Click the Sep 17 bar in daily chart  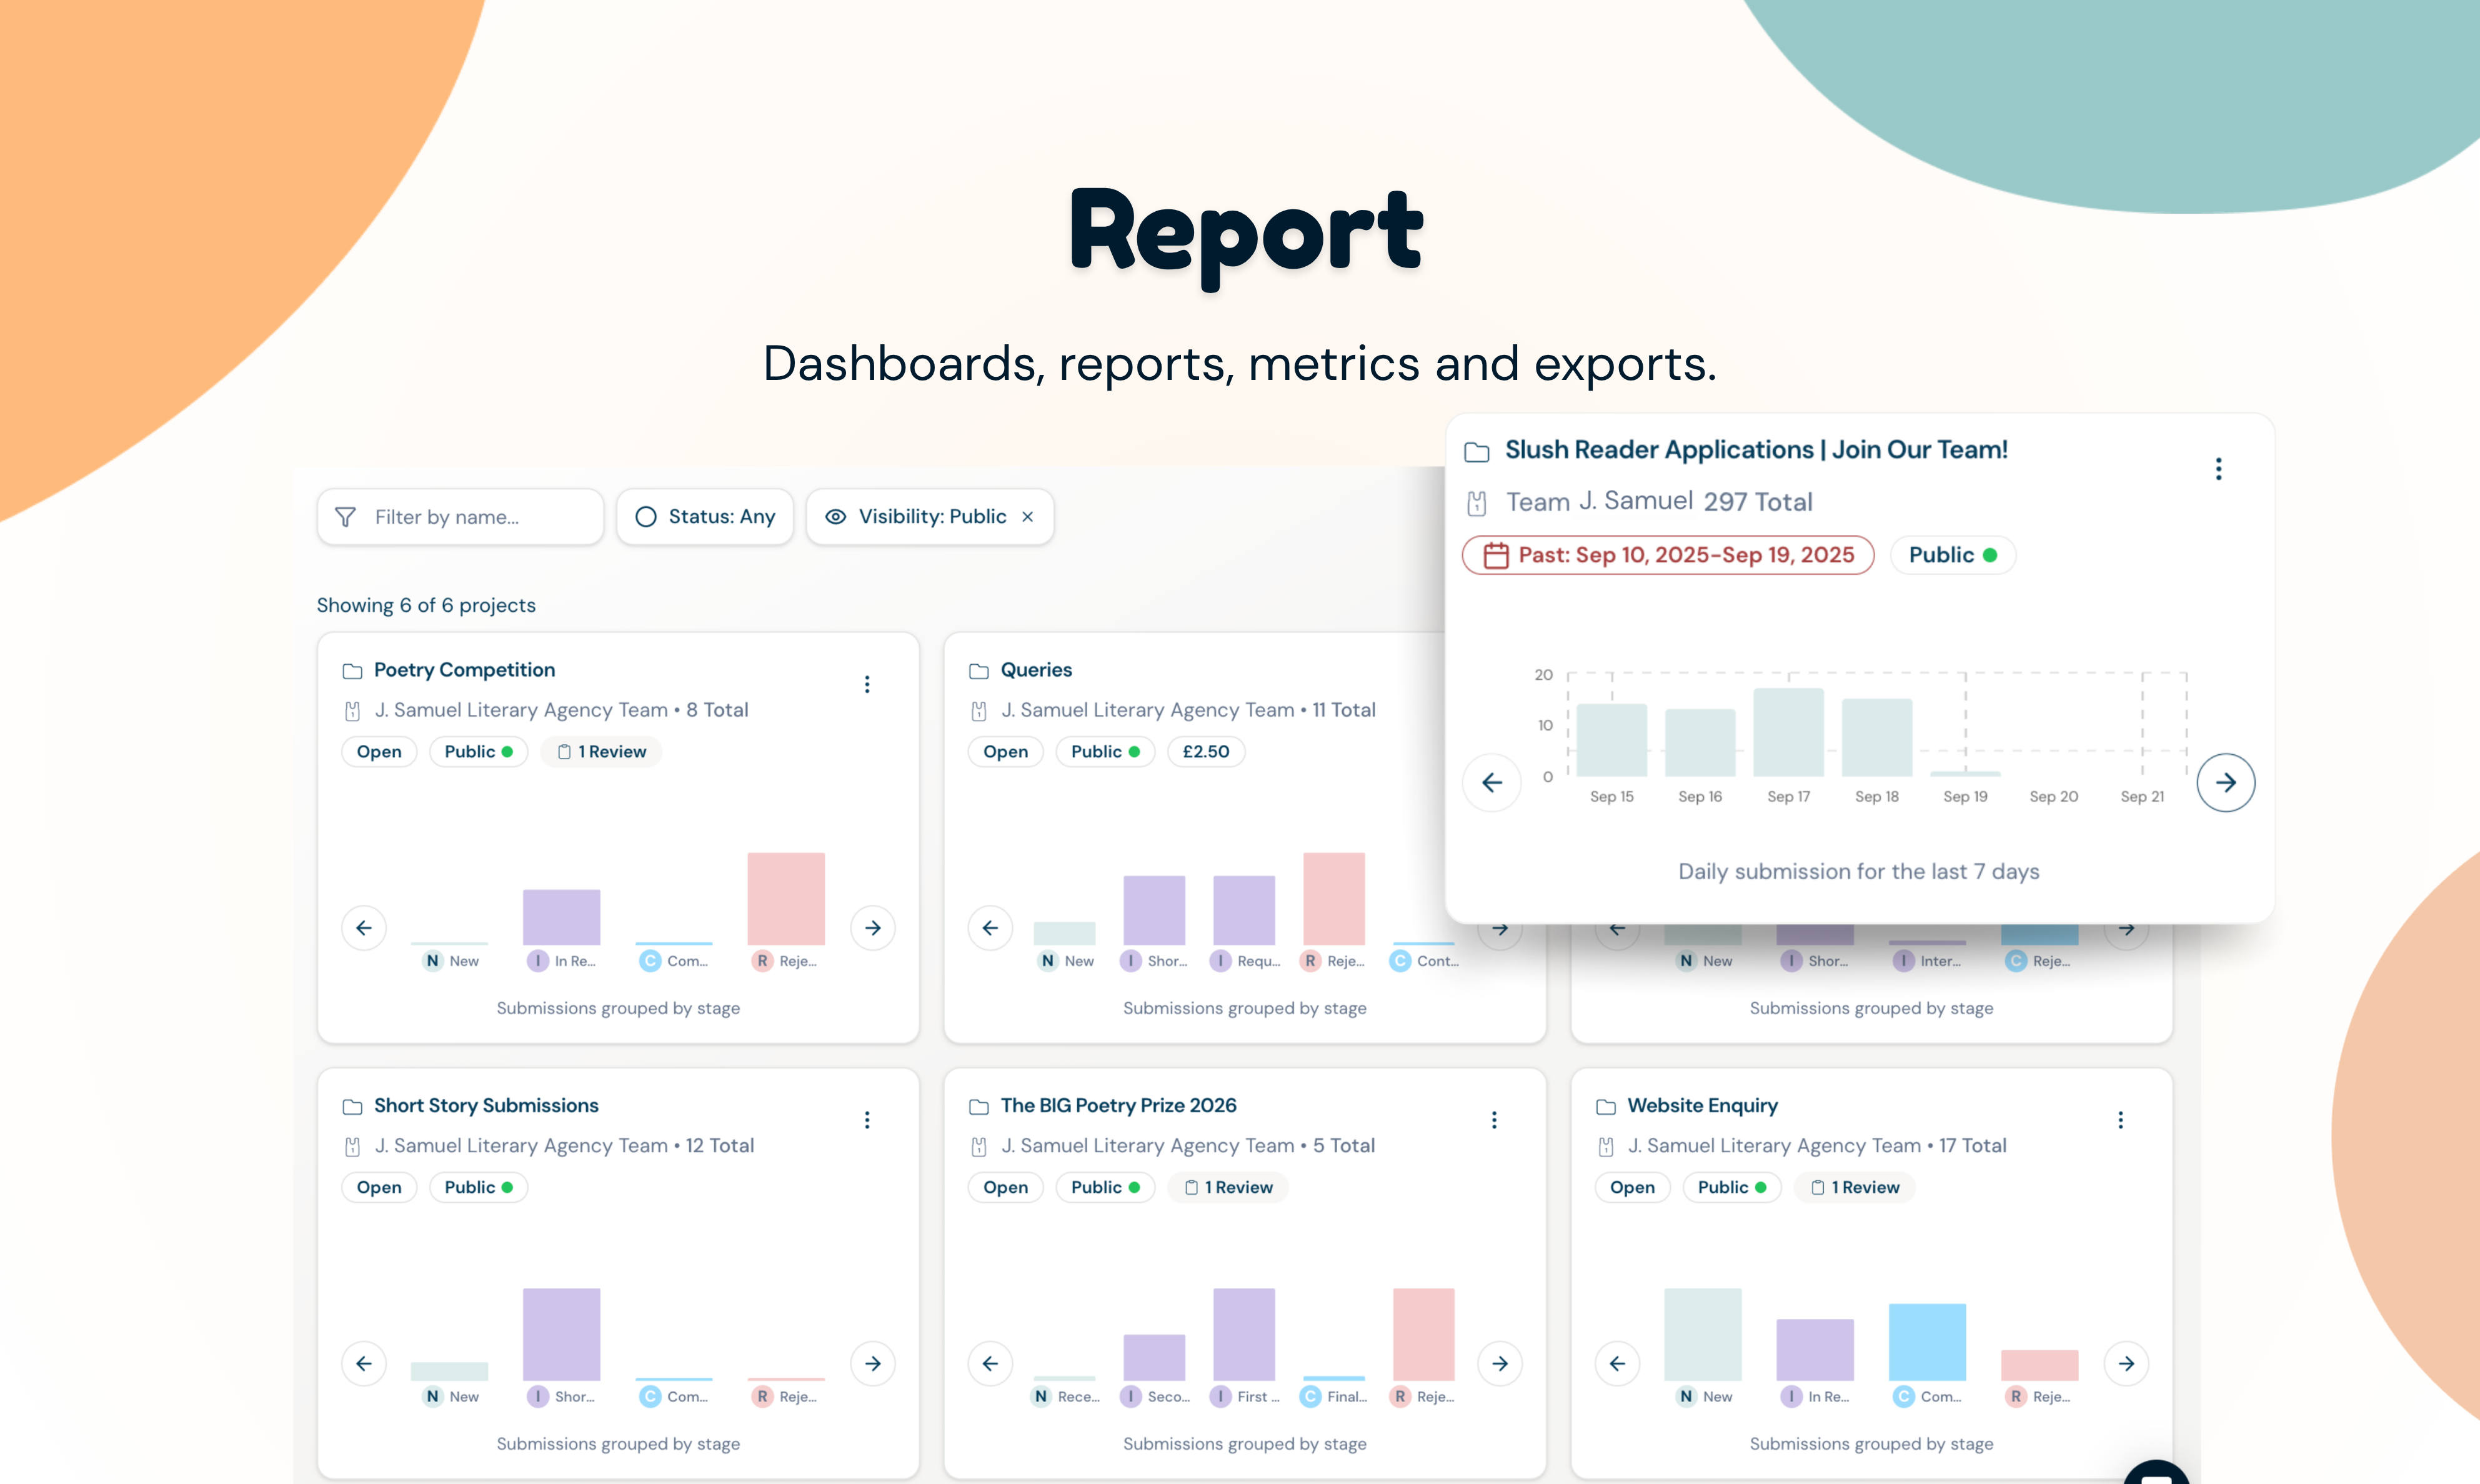pos(1788,733)
